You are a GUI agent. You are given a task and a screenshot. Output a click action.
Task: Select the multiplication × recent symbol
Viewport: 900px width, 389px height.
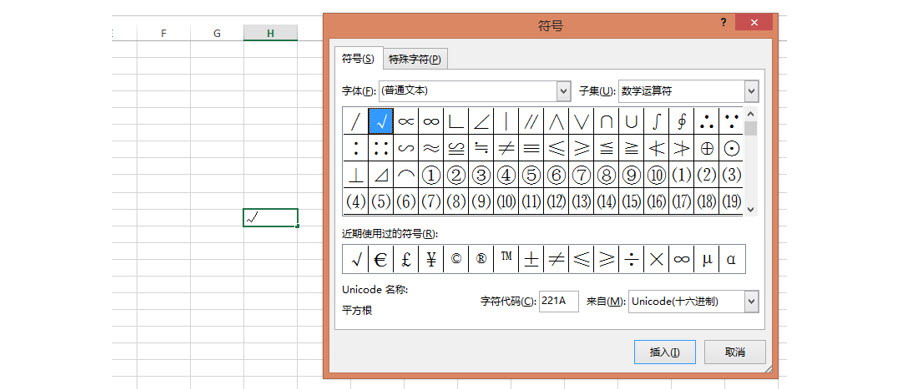click(x=656, y=259)
